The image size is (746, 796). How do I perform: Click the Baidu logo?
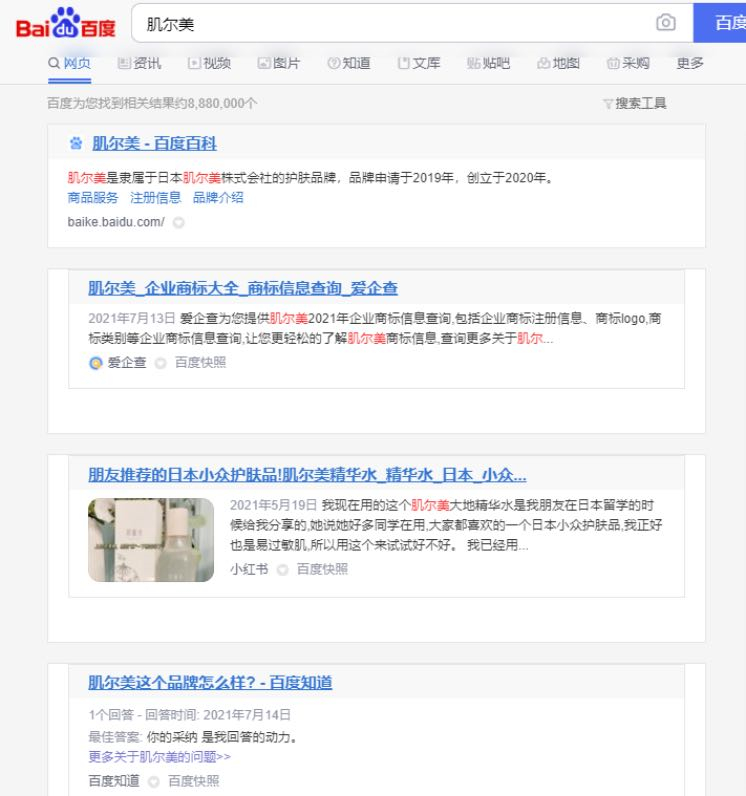(x=67, y=24)
